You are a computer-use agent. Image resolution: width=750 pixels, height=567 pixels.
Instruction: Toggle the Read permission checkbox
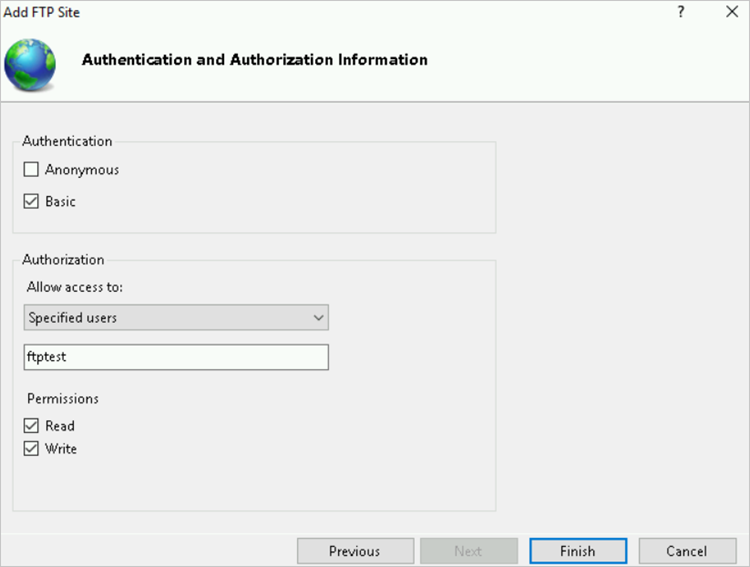(31, 425)
